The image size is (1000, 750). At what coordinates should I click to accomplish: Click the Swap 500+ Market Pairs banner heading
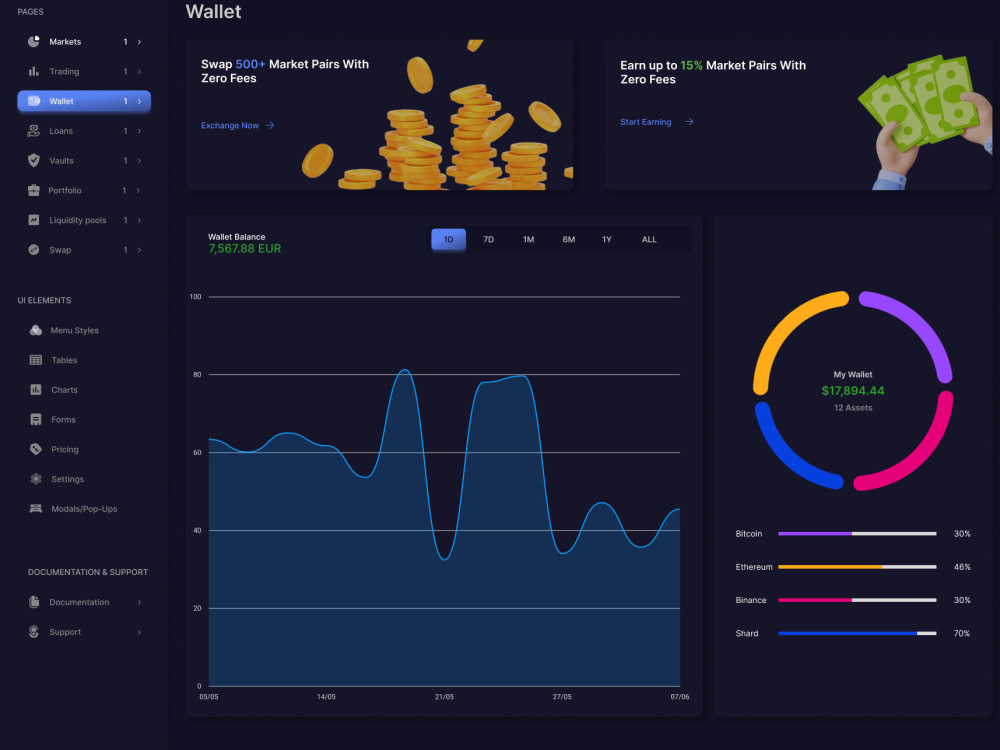point(285,71)
